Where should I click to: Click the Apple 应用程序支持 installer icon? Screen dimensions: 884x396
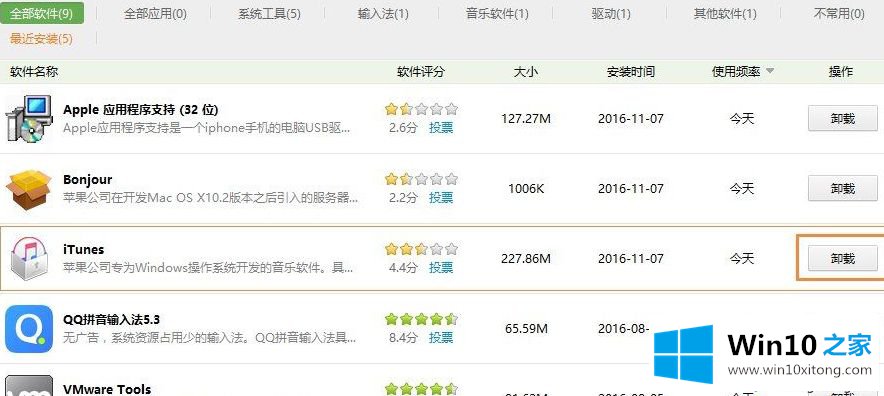(29, 118)
